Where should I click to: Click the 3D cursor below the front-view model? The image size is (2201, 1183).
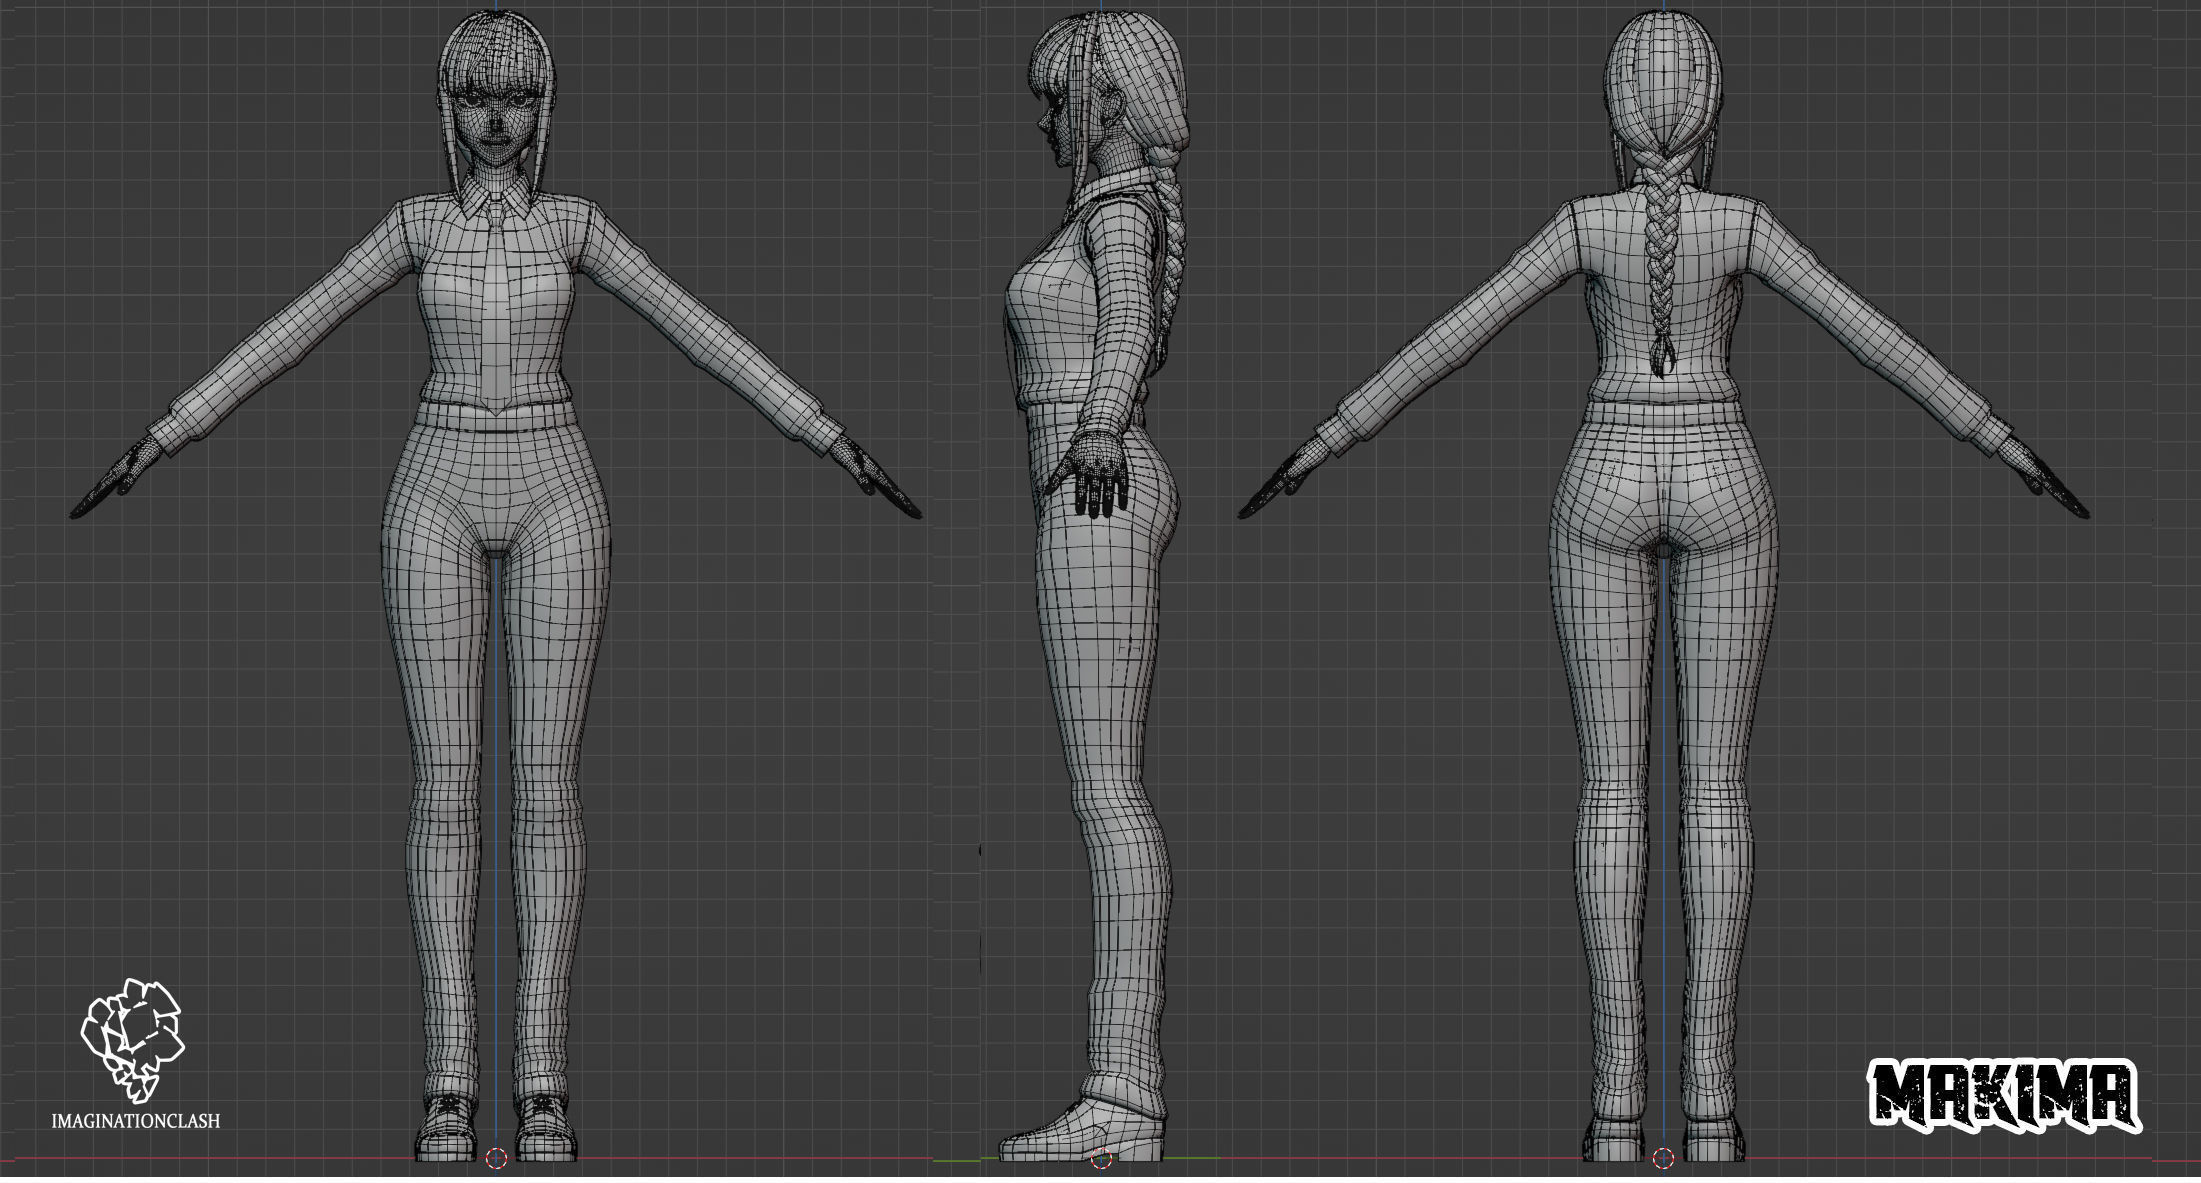tap(496, 1158)
